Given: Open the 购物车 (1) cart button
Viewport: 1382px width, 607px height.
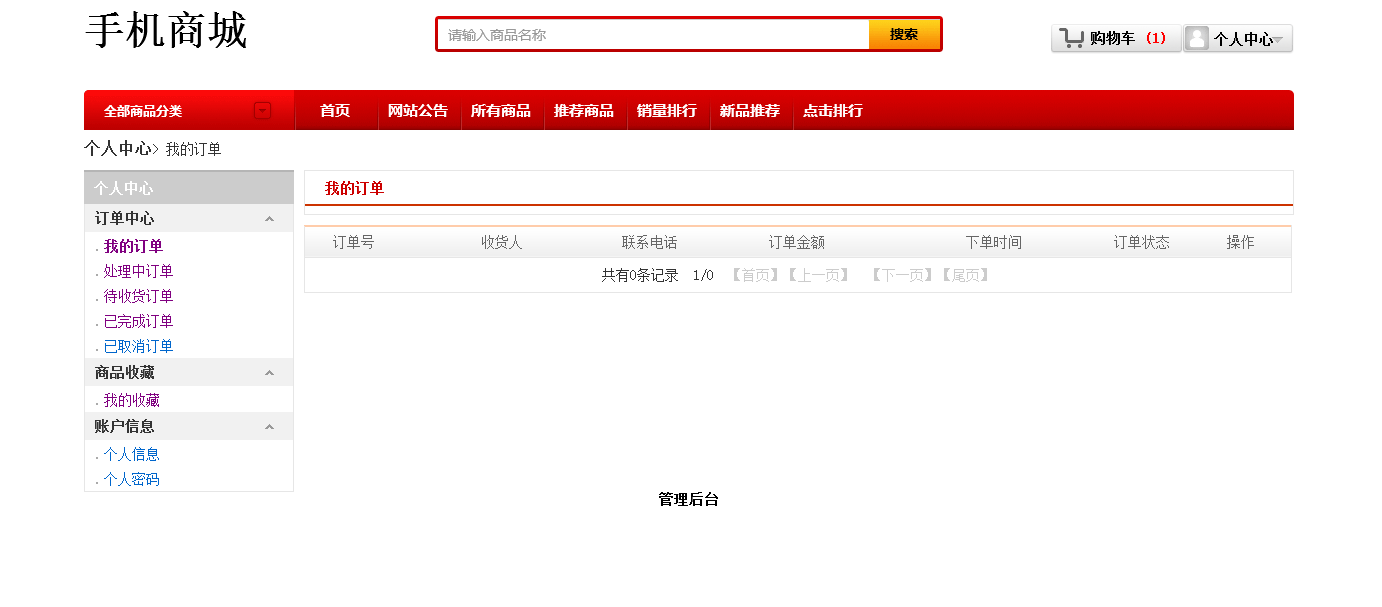Looking at the screenshot, I should [x=1116, y=38].
